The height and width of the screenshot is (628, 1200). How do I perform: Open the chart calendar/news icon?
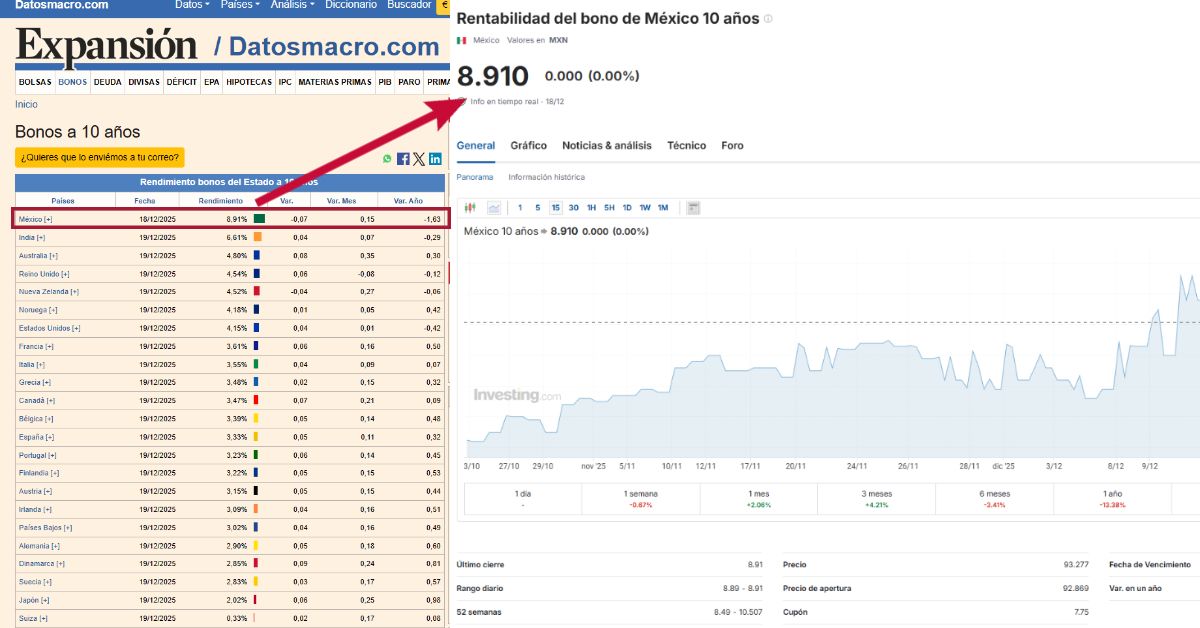(x=693, y=208)
